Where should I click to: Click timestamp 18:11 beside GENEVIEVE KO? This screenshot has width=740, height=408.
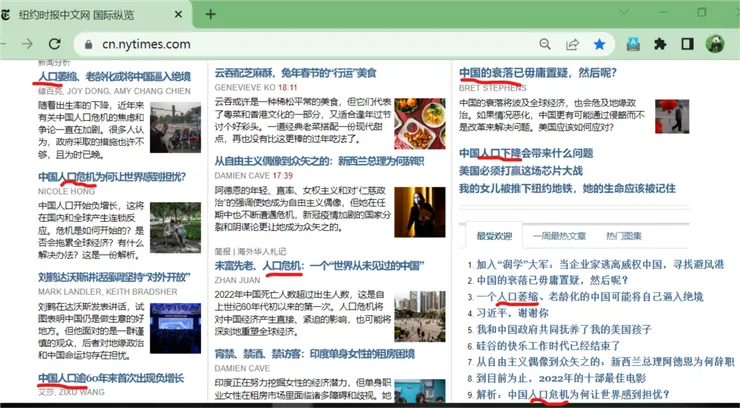point(288,88)
